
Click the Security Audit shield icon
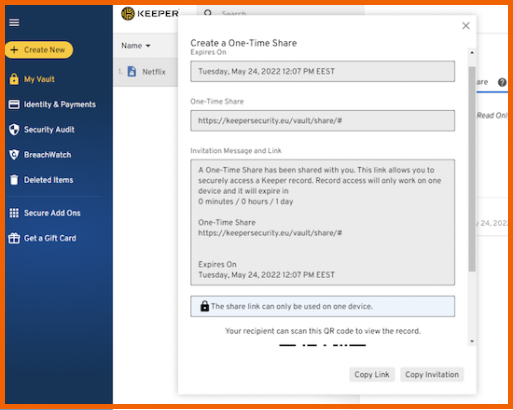pos(14,130)
